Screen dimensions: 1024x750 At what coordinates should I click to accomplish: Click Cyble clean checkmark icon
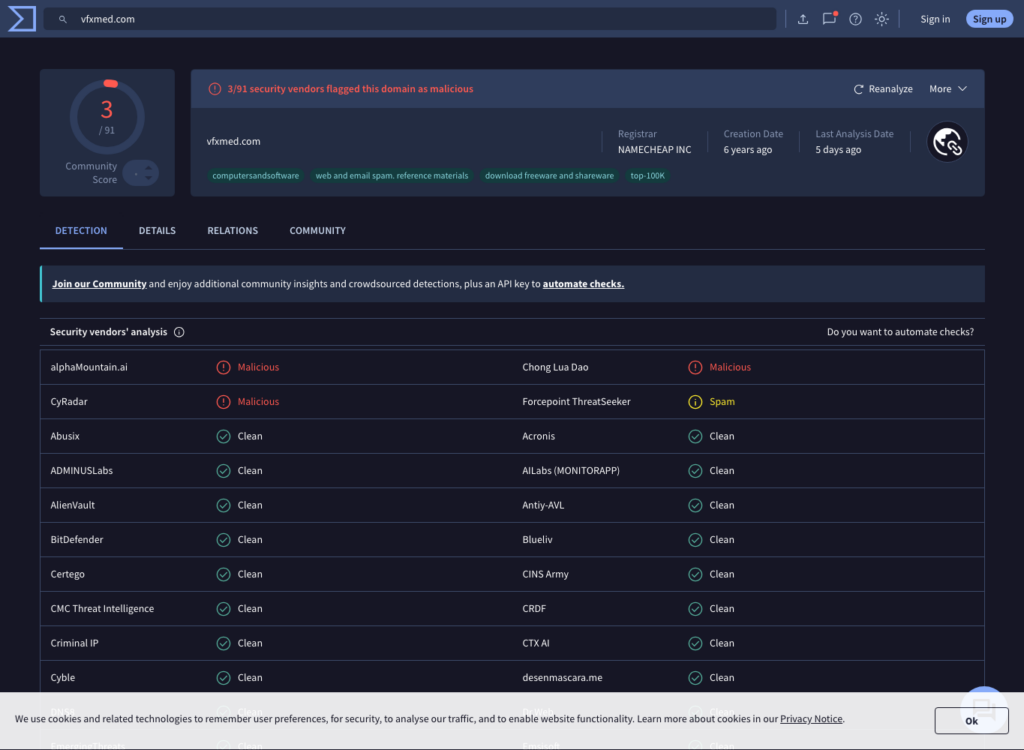[223, 678]
